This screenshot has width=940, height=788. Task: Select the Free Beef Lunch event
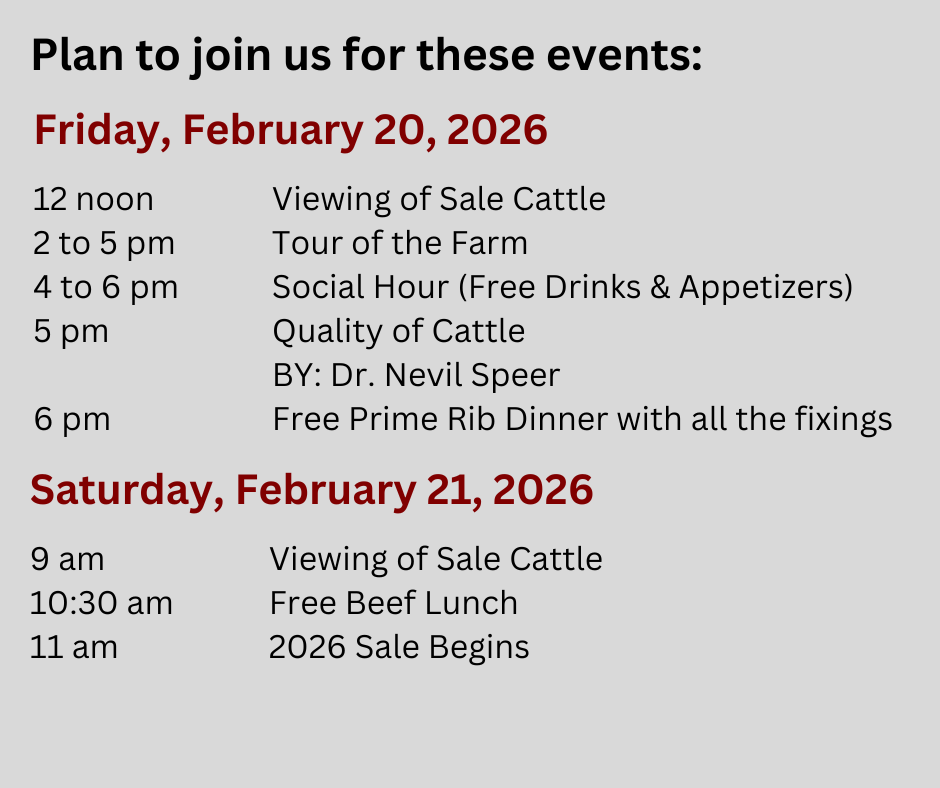tap(394, 603)
